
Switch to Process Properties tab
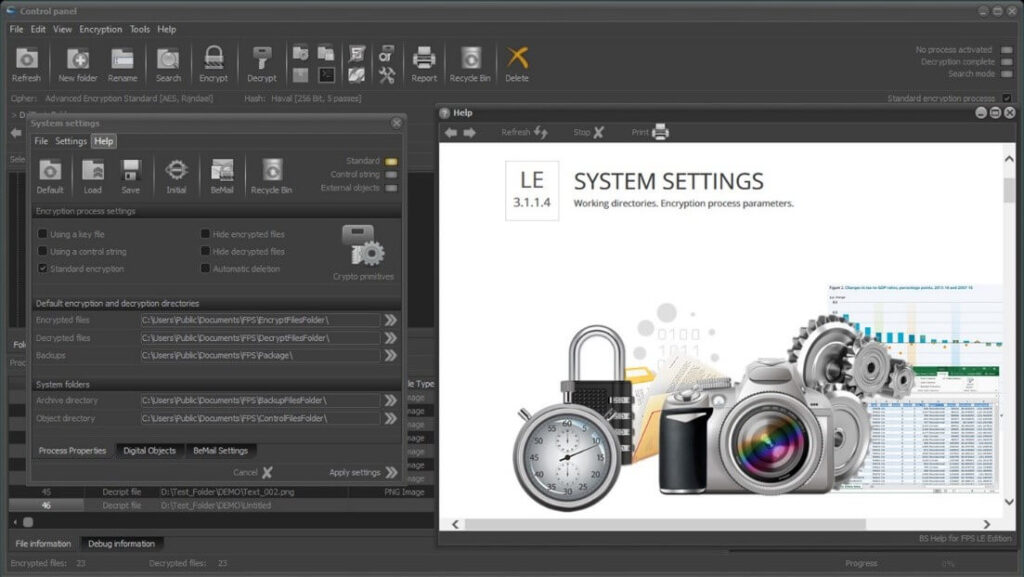[x=72, y=450]
